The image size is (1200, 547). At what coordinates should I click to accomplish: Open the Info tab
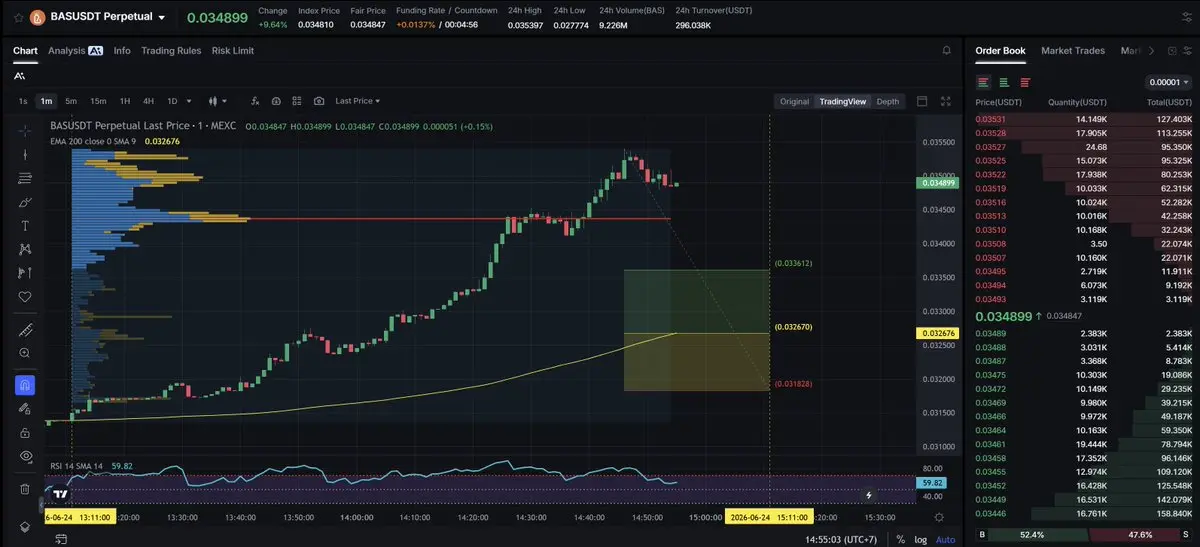(122, 50)
